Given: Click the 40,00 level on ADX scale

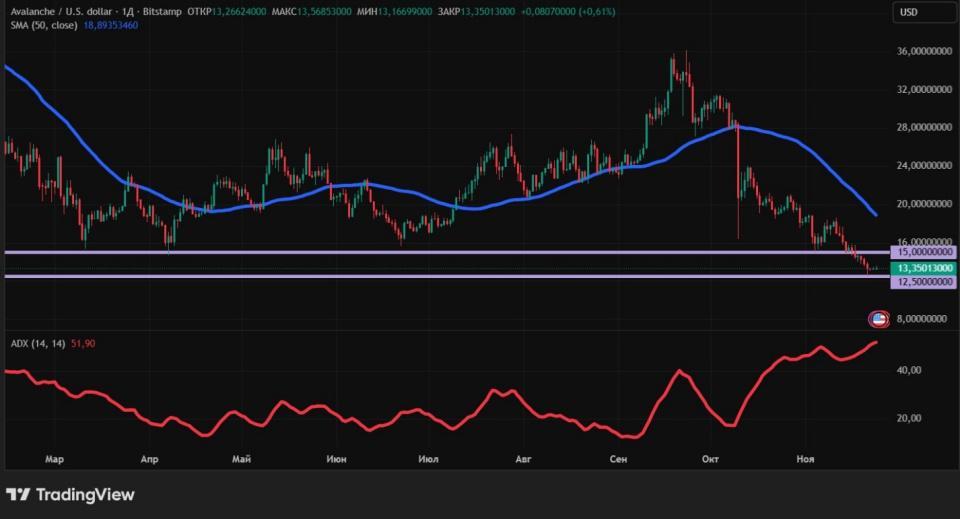Looking at the screenshot, I should point(908,370).
